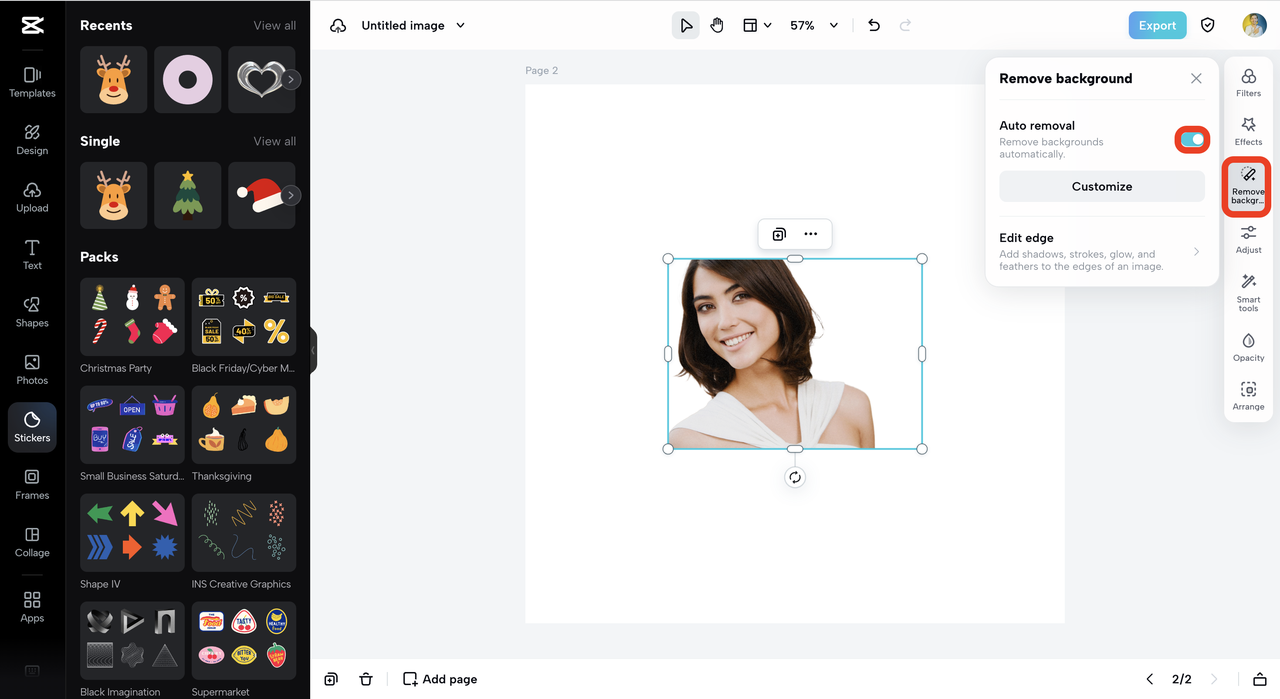1280x699 pixels.
Task: Close the Remove background panel
Action: (1196, 78)
